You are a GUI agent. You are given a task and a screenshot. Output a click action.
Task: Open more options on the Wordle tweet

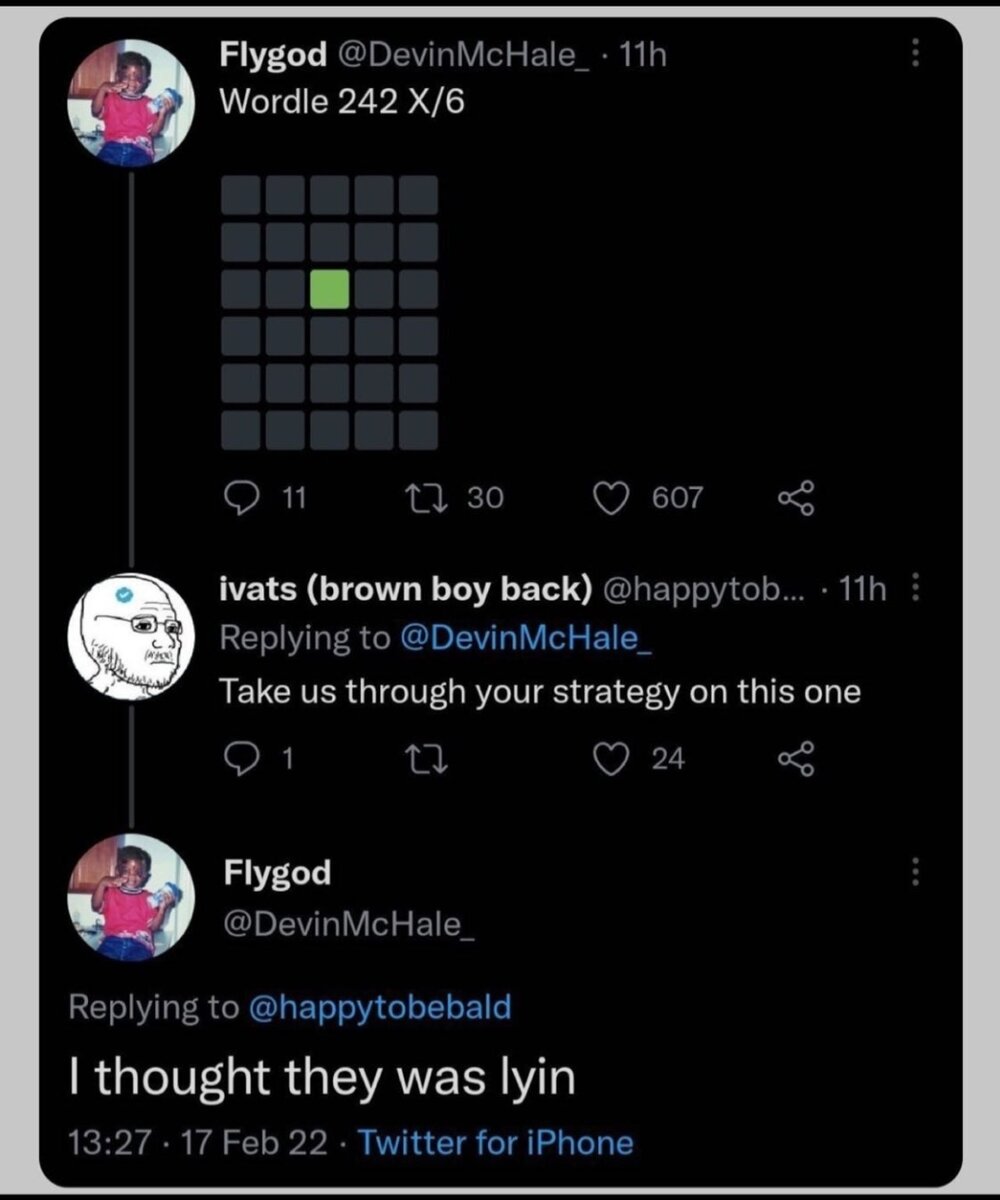click(913, 55)
